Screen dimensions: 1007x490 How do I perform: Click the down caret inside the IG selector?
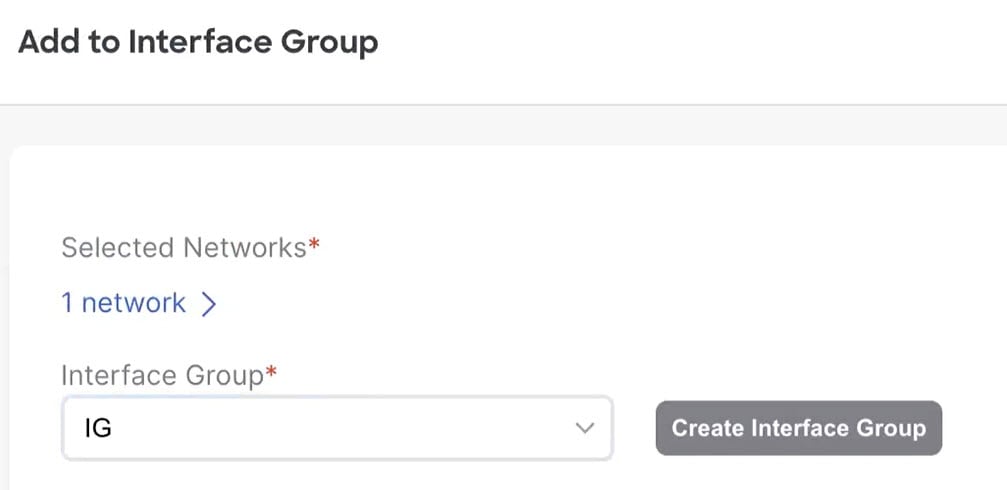(584, 428)
